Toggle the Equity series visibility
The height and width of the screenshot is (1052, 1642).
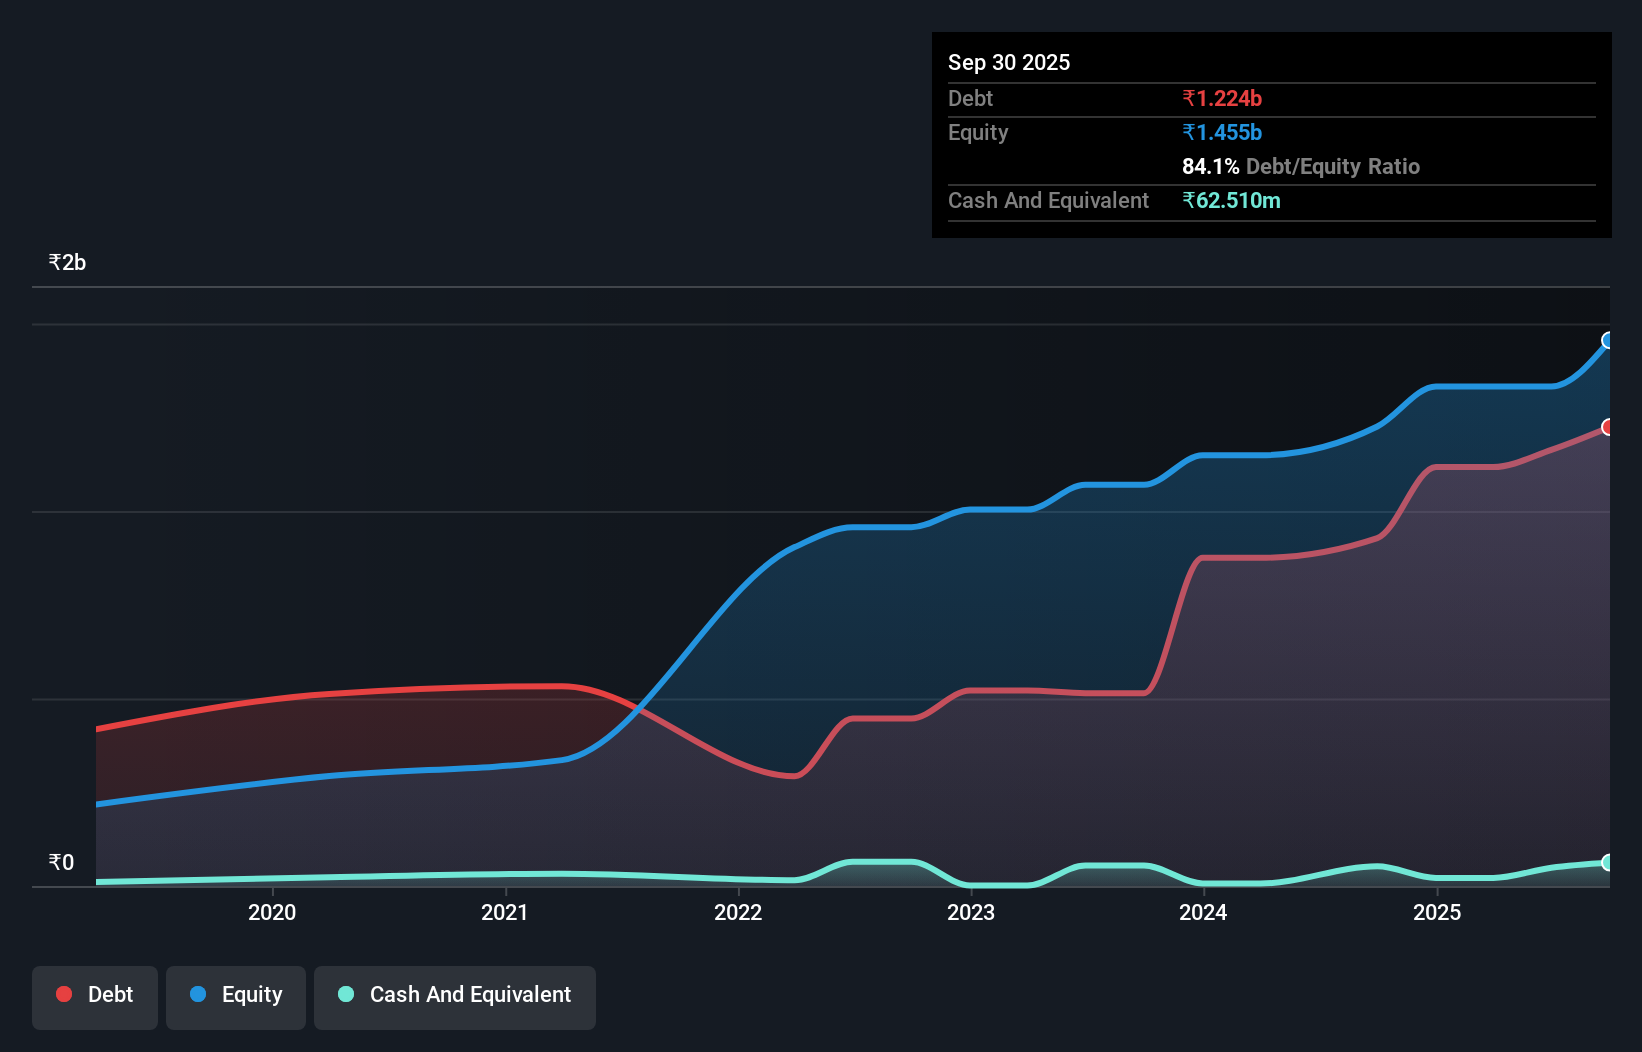point(235,995)
